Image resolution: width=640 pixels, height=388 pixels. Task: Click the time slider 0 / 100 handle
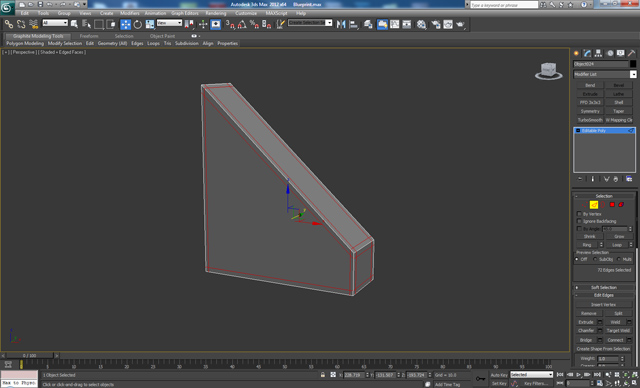pos(29,356)
